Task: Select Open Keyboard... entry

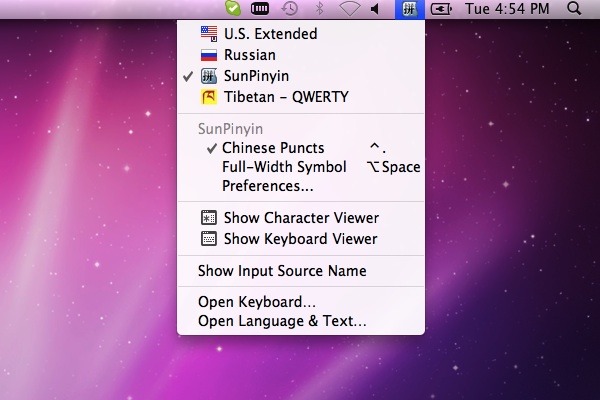Action: tap(301, 302)
